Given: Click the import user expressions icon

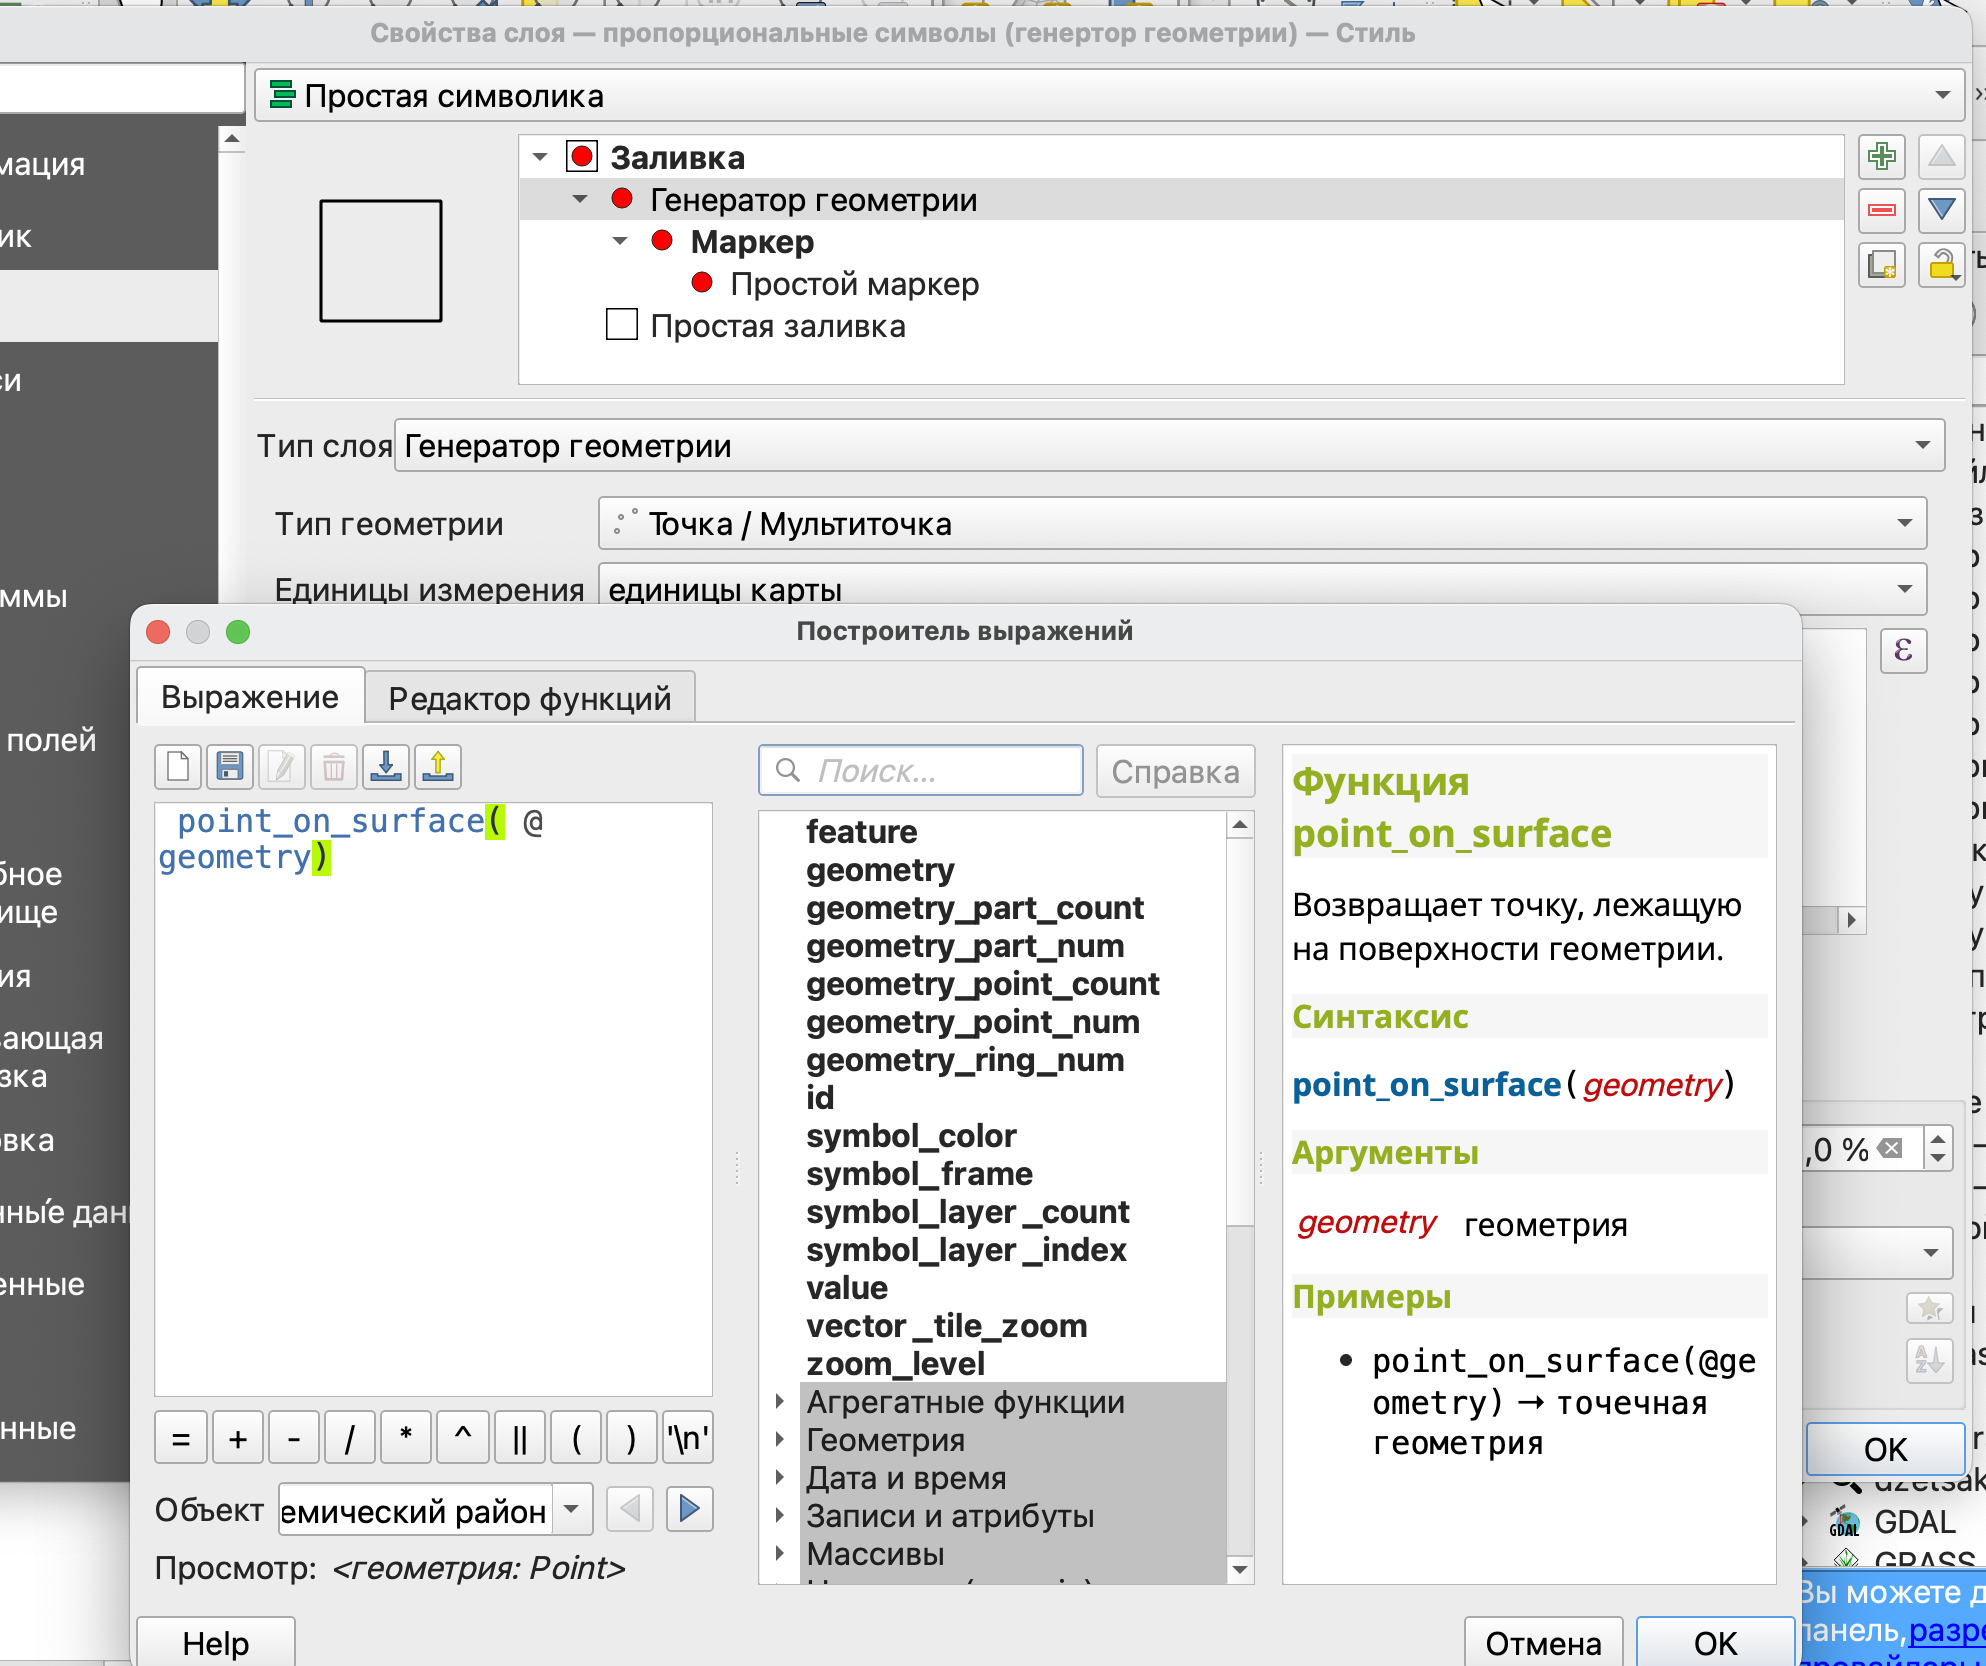Looking at the screenshot, I should (x=386, y=767).
